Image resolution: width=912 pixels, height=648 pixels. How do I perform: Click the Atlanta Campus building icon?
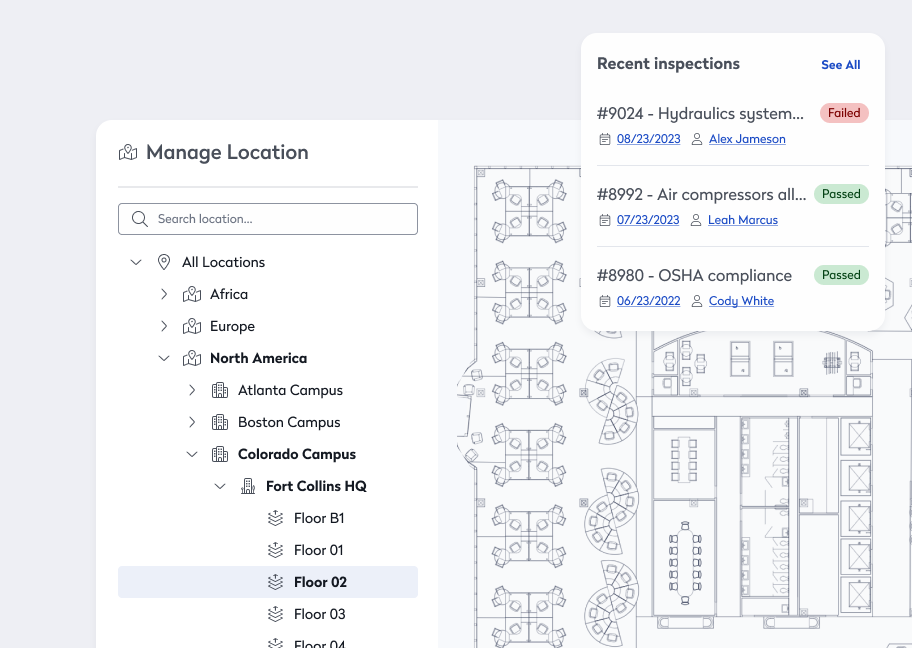(x=220, y=390)
